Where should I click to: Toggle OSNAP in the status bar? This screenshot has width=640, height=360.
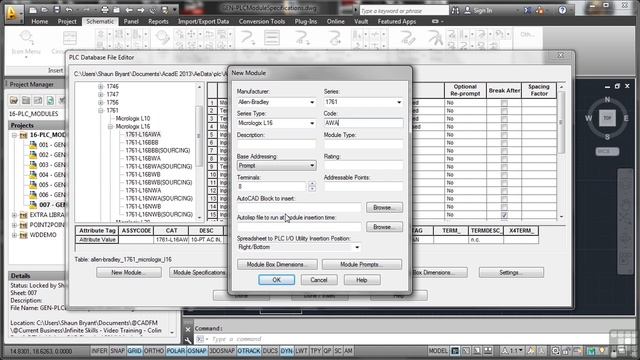[x=197, y=351]
